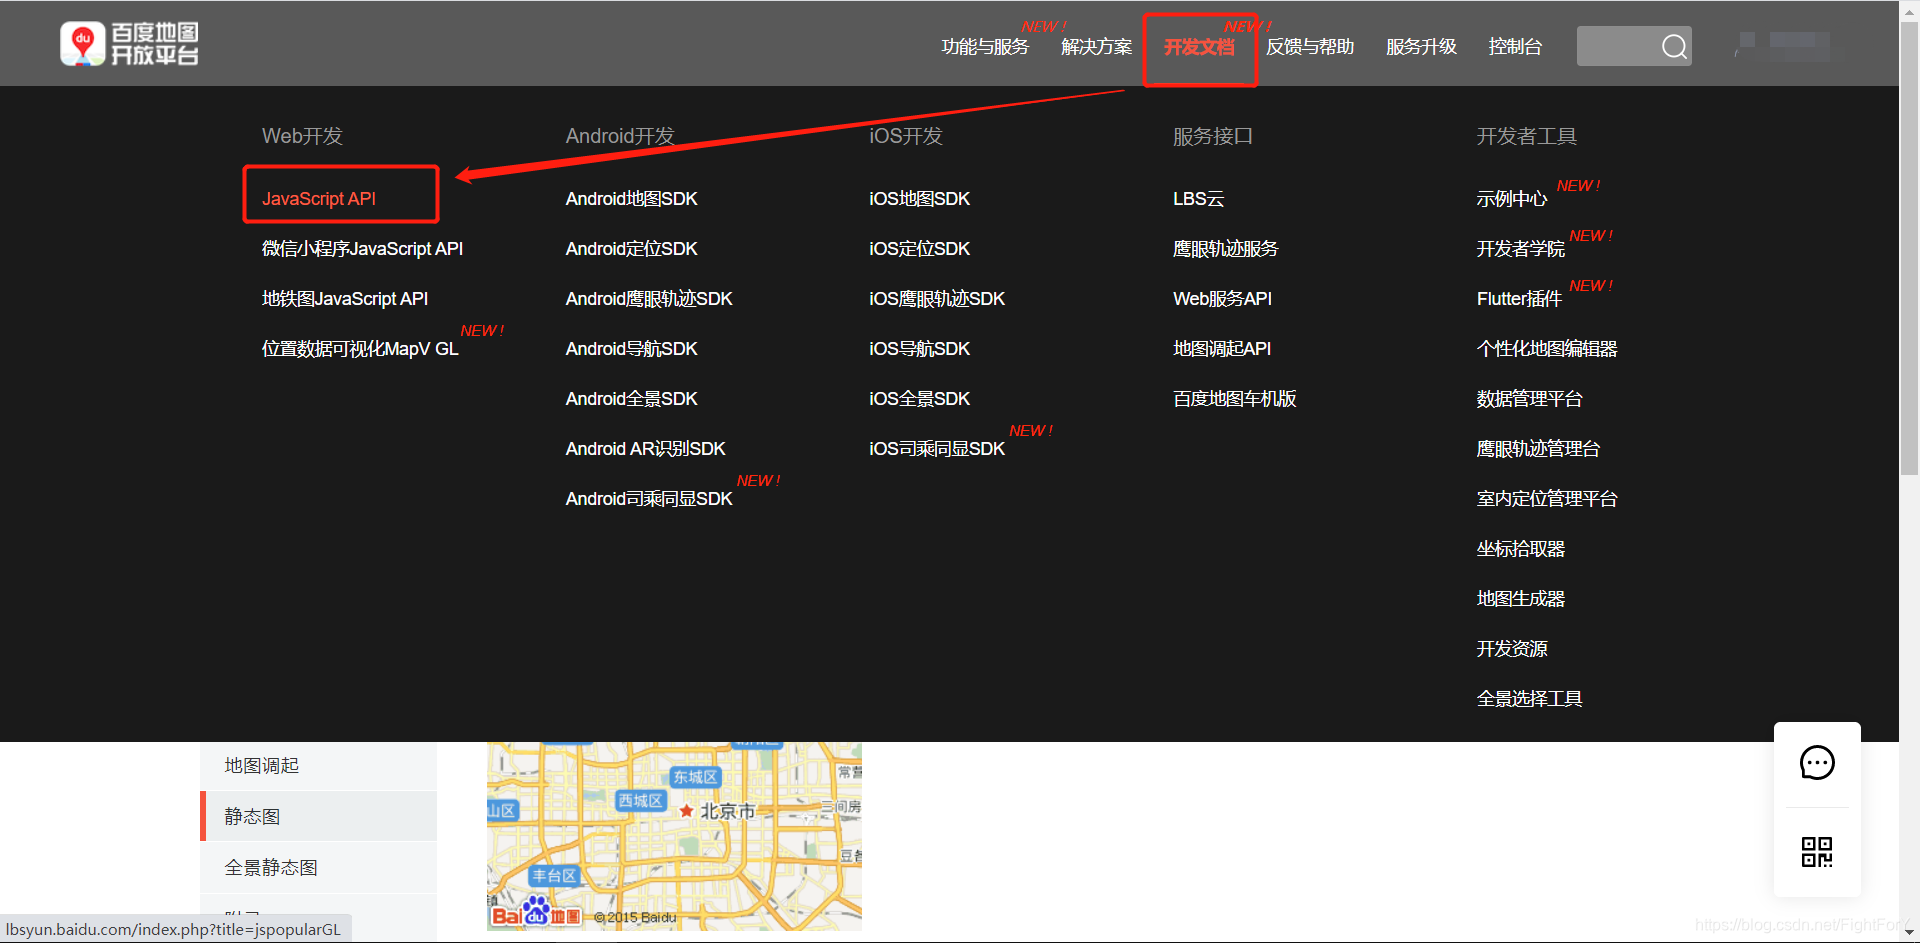Open the 功能与服务 menu

(x=985, y=47)
